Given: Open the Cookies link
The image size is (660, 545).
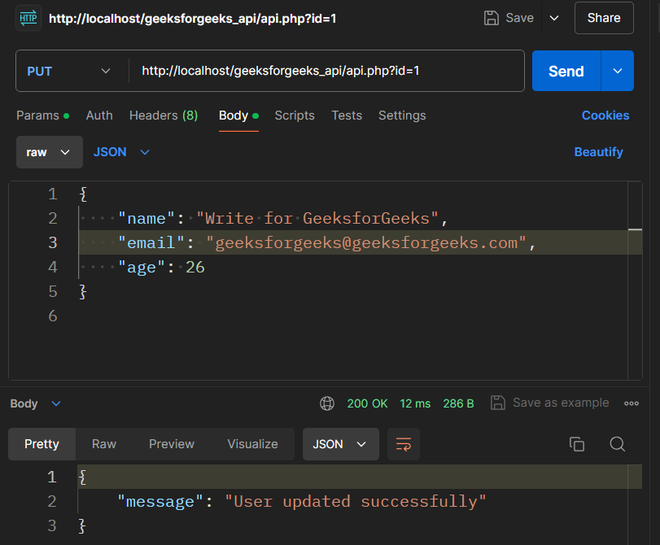Looking at the screenshot, I should click(x=605, y=116).
